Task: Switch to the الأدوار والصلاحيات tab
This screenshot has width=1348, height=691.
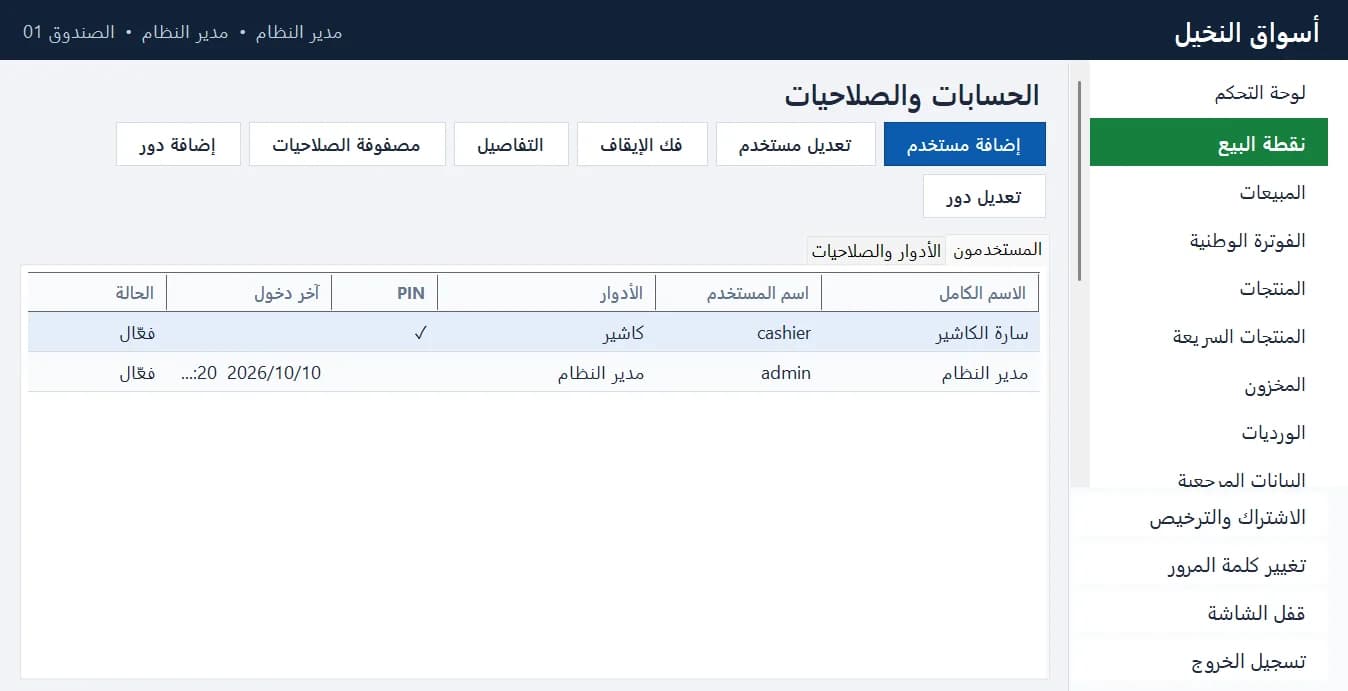Action: click(x=877, y=251)
